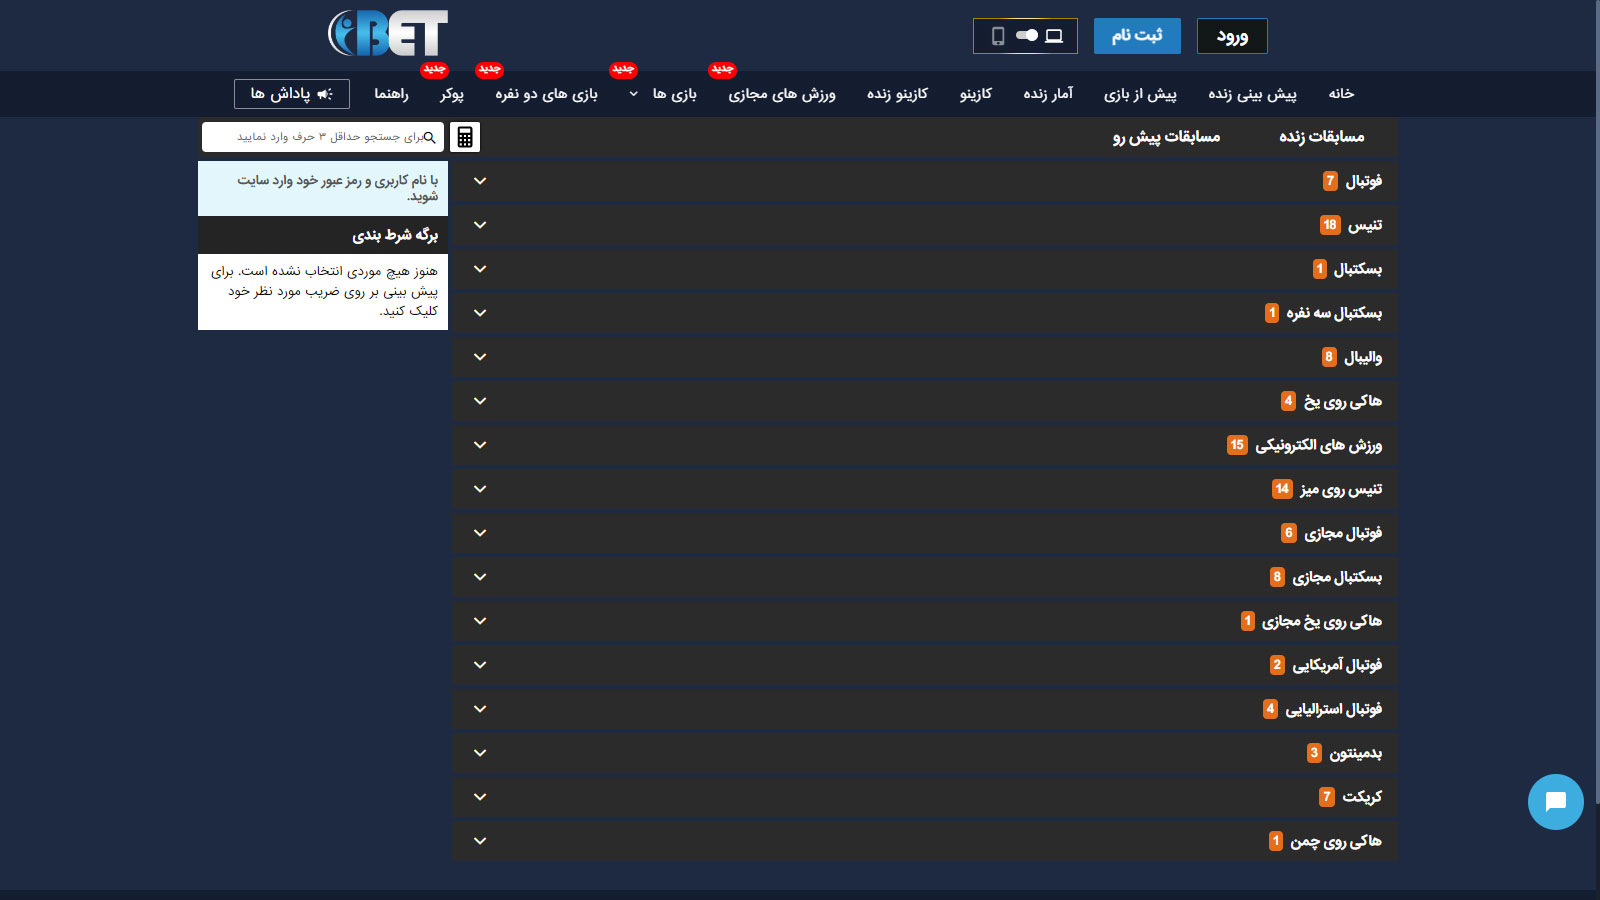The width and height of the screenshot is (1600, 900).
Task: Expand the فوتبال آمریکایی row chevron
Action: tap(480, 665)
